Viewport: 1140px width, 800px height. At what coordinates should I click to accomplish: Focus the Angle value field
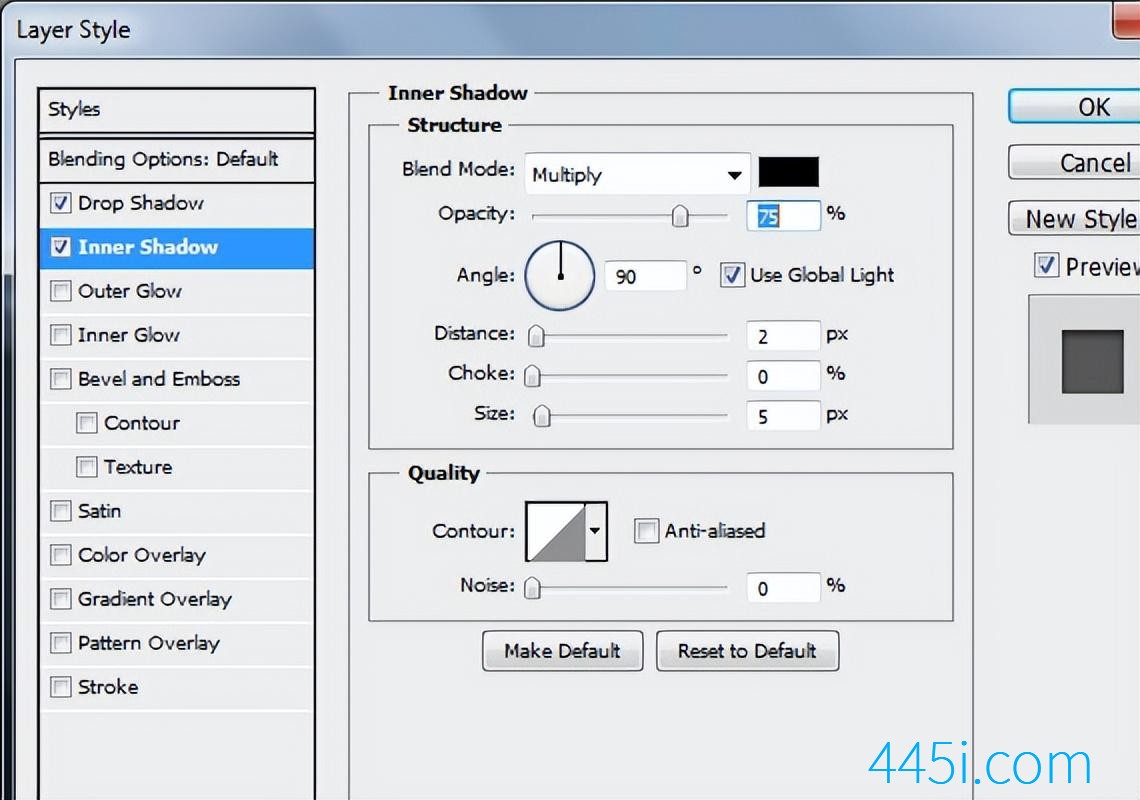[645, 276]
